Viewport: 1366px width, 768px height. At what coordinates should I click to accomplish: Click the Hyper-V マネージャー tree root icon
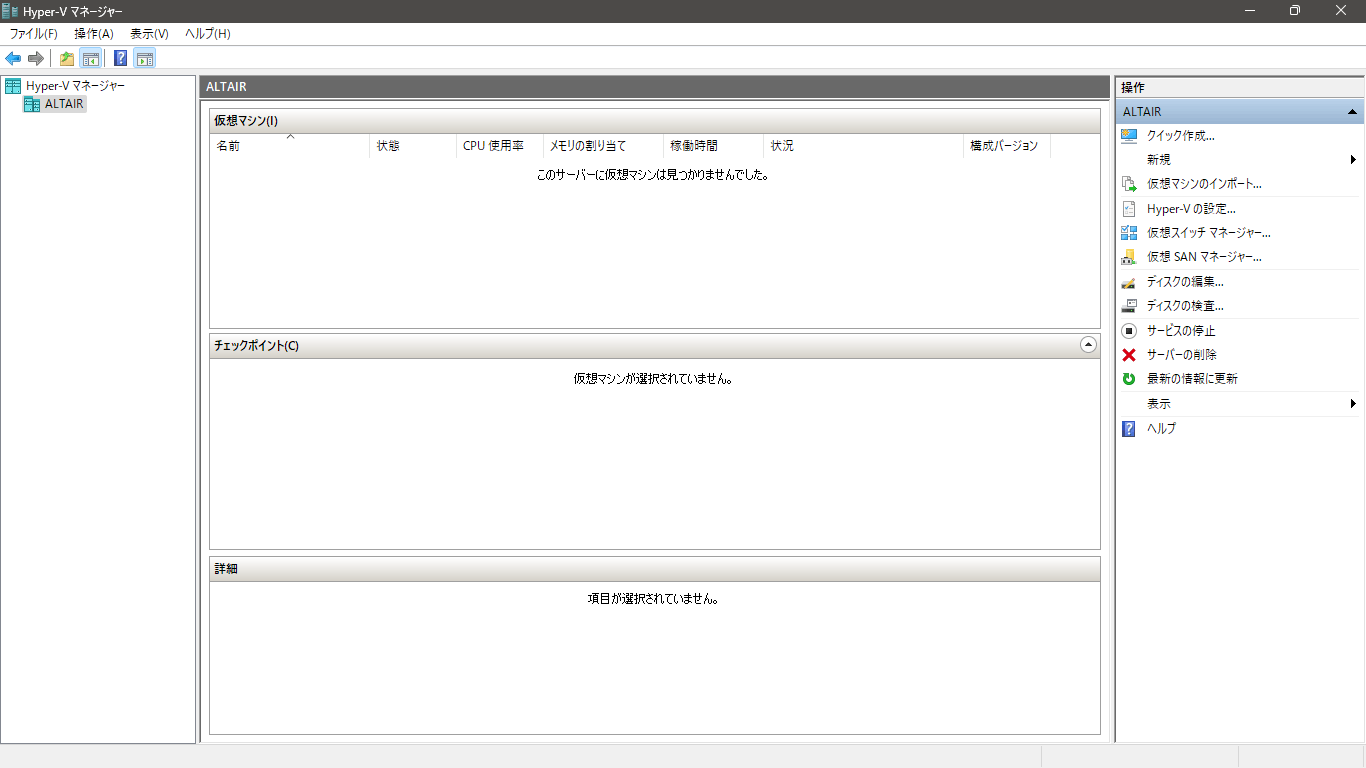click(13, 86)
